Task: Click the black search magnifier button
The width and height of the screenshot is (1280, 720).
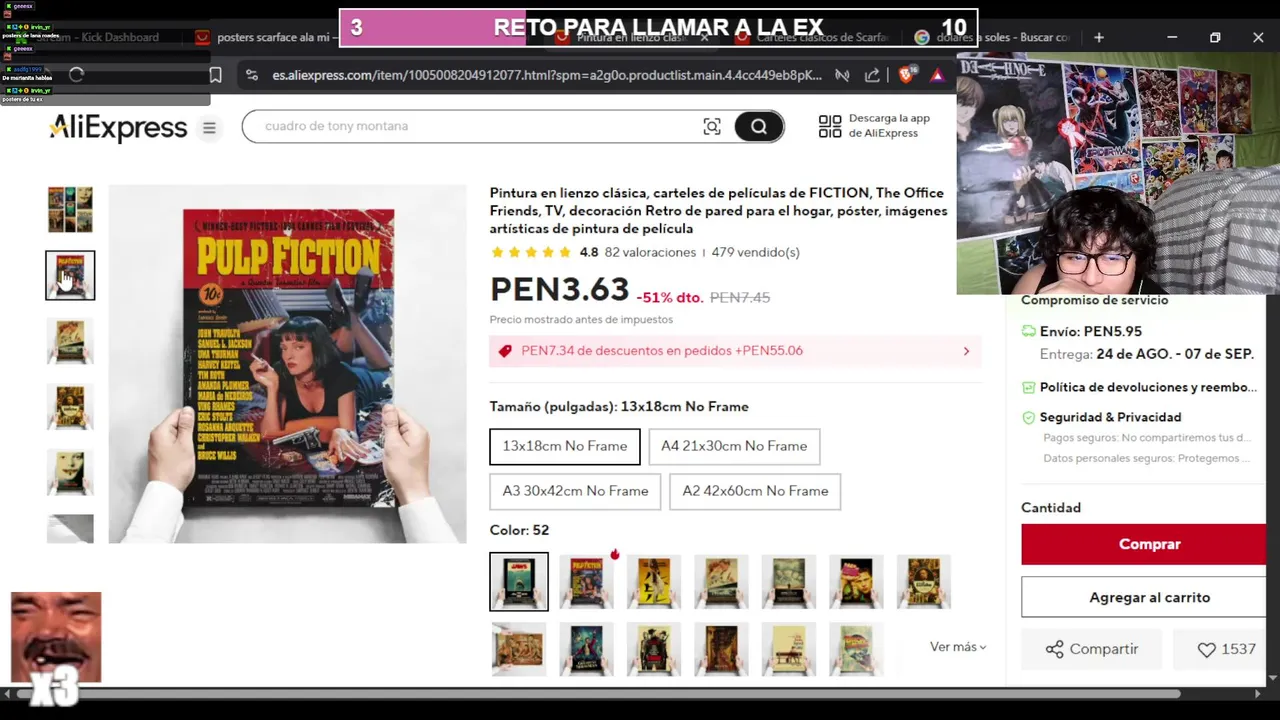Action: pyautogui.click(x=759, y=126)
